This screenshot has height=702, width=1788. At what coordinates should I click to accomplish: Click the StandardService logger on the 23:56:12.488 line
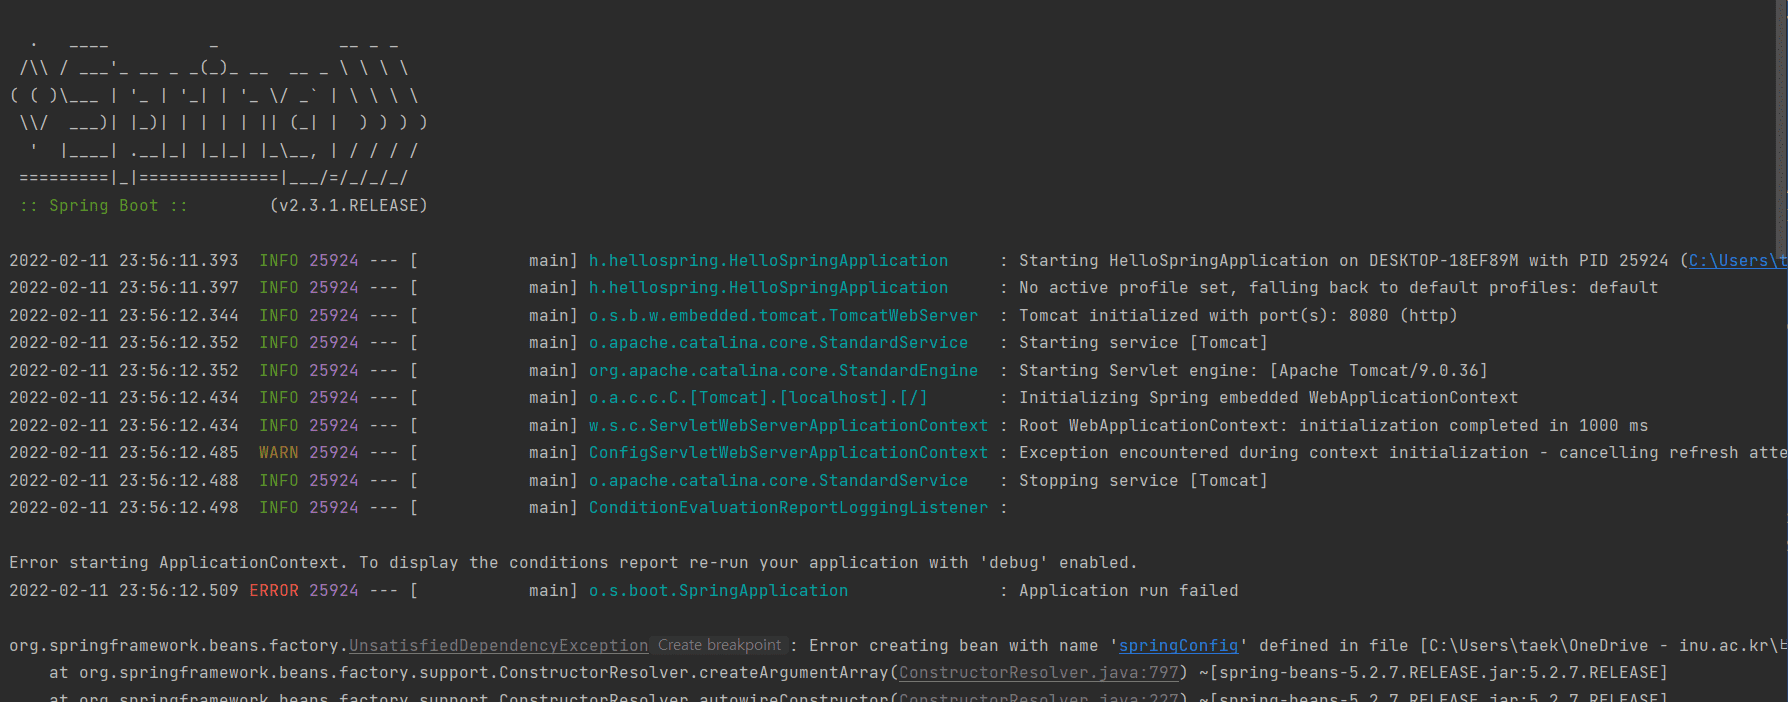click(x=778, y=481)
